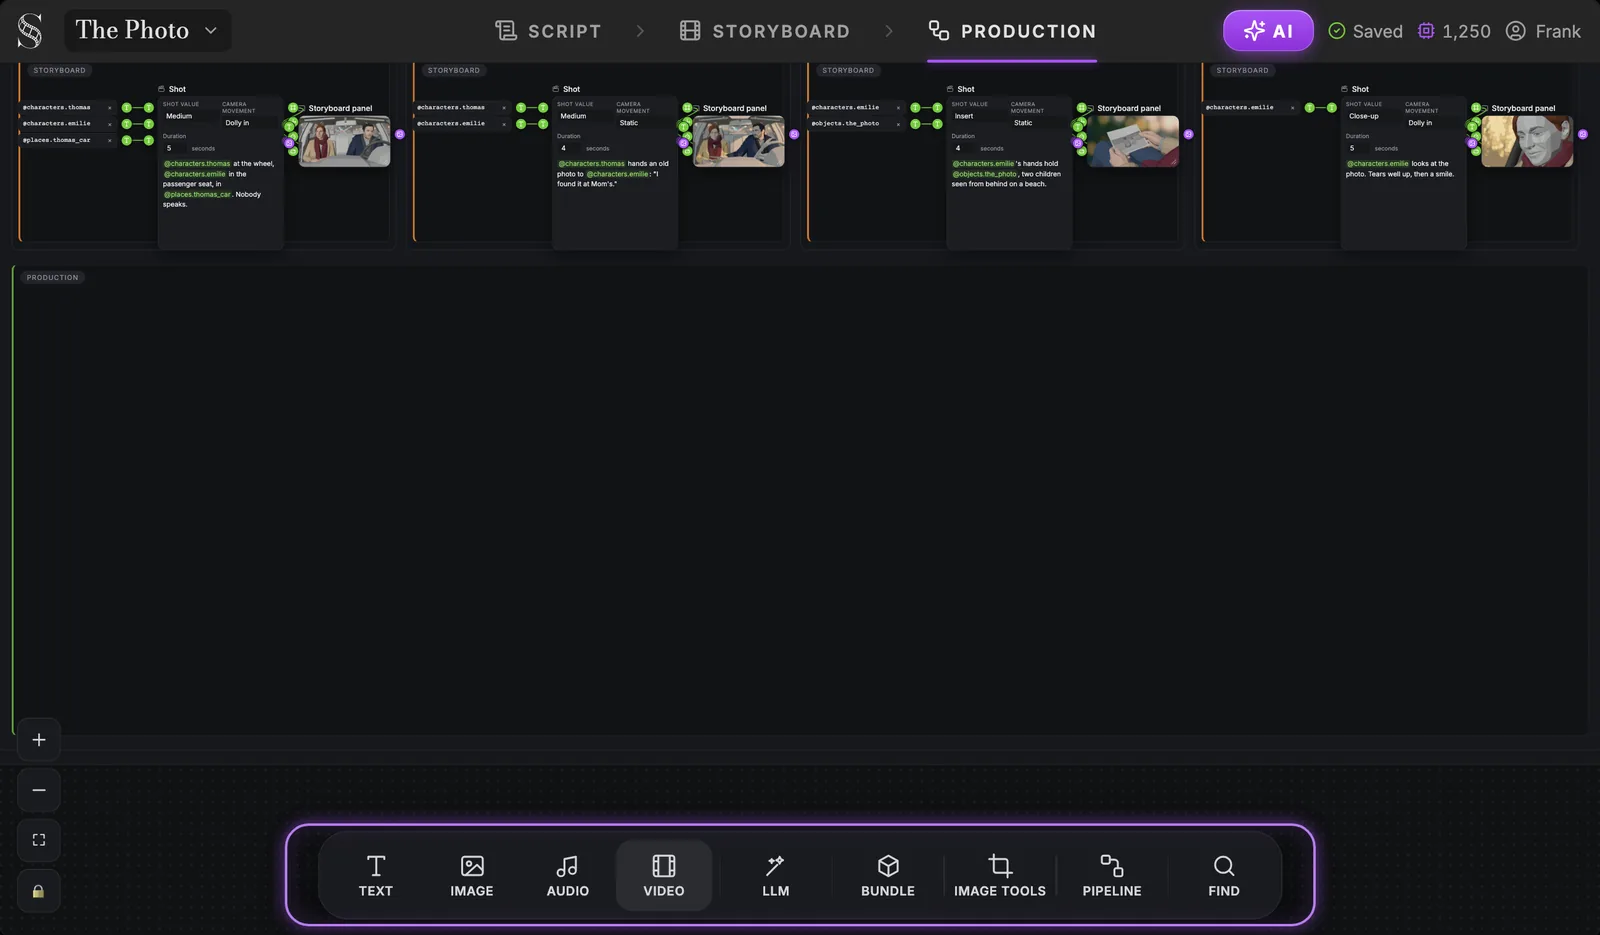Zoom out with the minus button
The height and width of the screenshot is (935, 1600).
click(39, 790)
